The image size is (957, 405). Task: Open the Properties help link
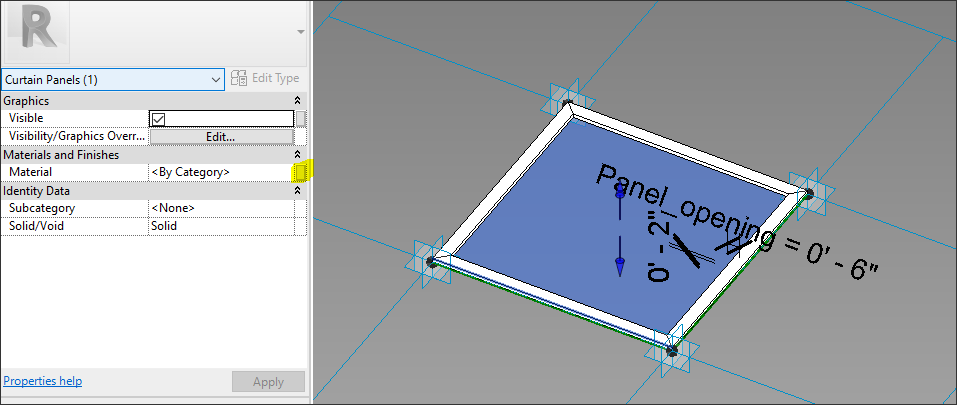click(x=43, y=381)
